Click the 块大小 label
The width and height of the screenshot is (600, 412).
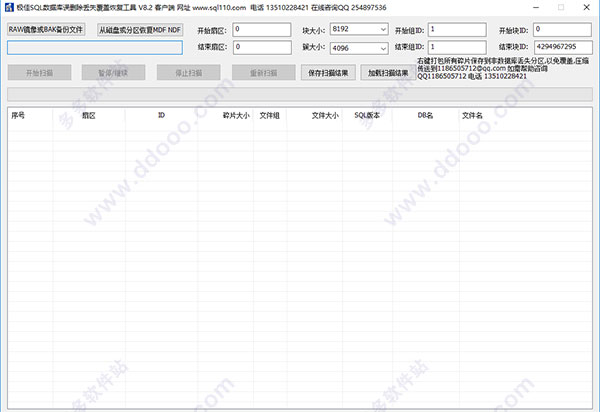pyautogui.click(x=314, y=31)
